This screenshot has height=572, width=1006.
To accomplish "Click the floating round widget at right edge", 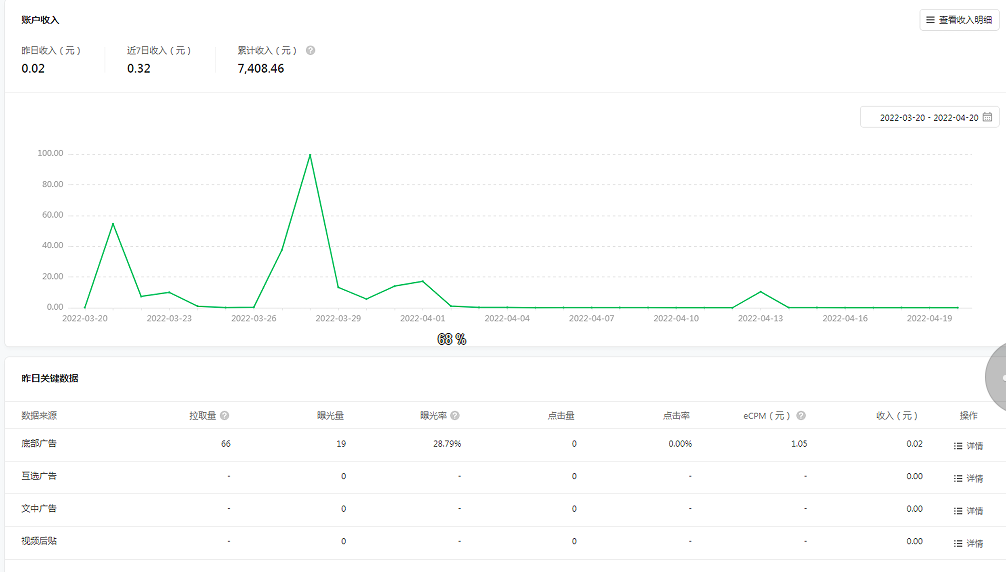I will (x=996, y=377).
